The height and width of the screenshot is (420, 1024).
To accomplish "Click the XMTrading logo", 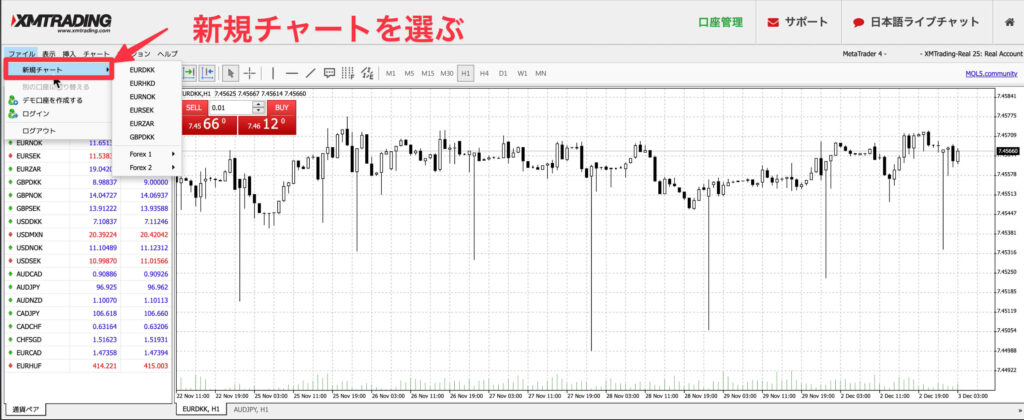I will [x=59, y=22].
